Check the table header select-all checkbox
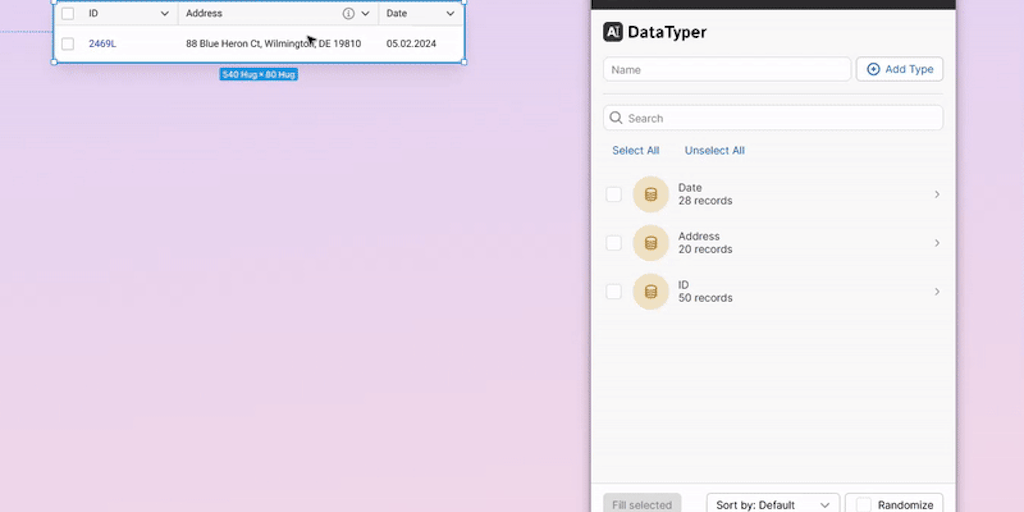Screen dimensions: 1024x512 pyautogui.click(x=68, y=14)
